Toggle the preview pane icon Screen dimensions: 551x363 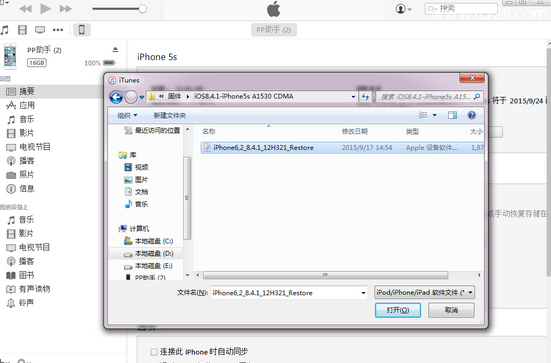(x=453, y=115)
